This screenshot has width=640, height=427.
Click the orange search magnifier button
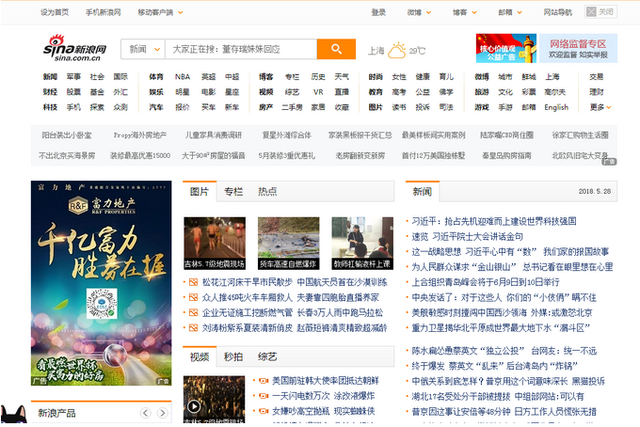[x=336, y=49]
